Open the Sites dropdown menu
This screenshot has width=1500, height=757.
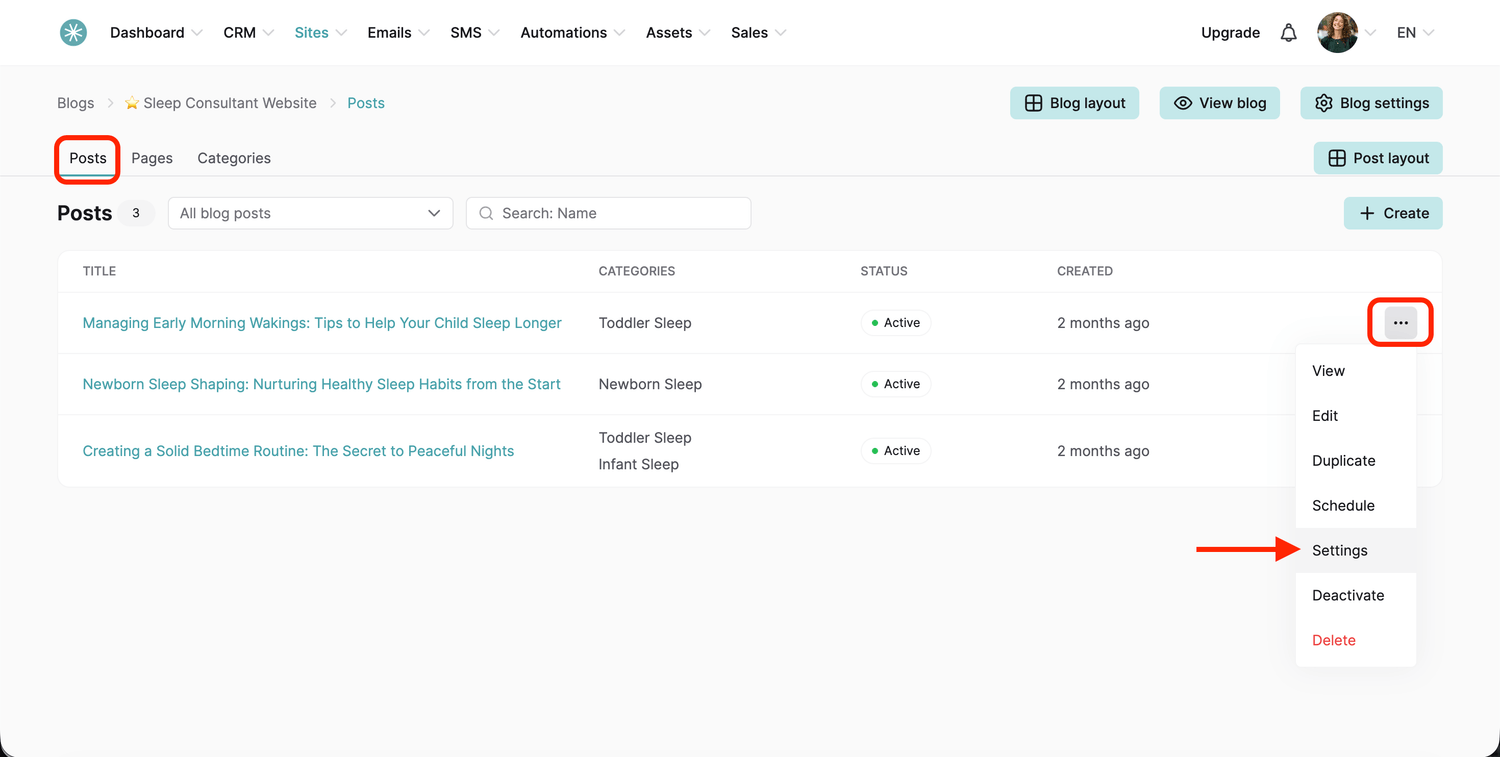(320, 33)
